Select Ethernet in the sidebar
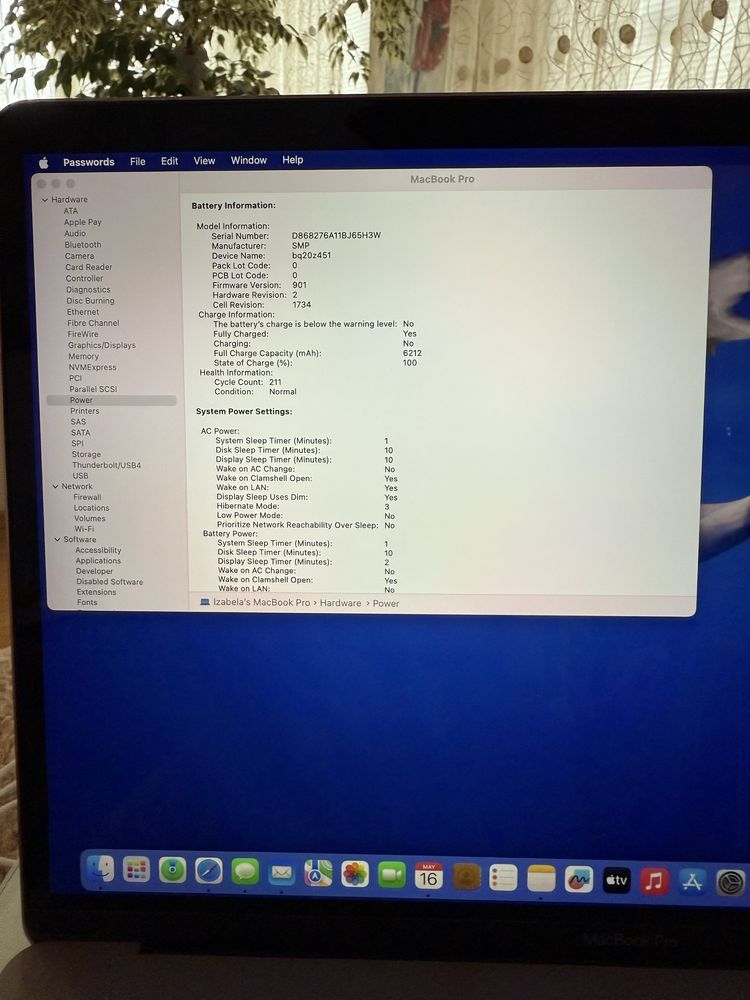Image resolution: width=750 pixels, height=1000 pixels. 83,312
